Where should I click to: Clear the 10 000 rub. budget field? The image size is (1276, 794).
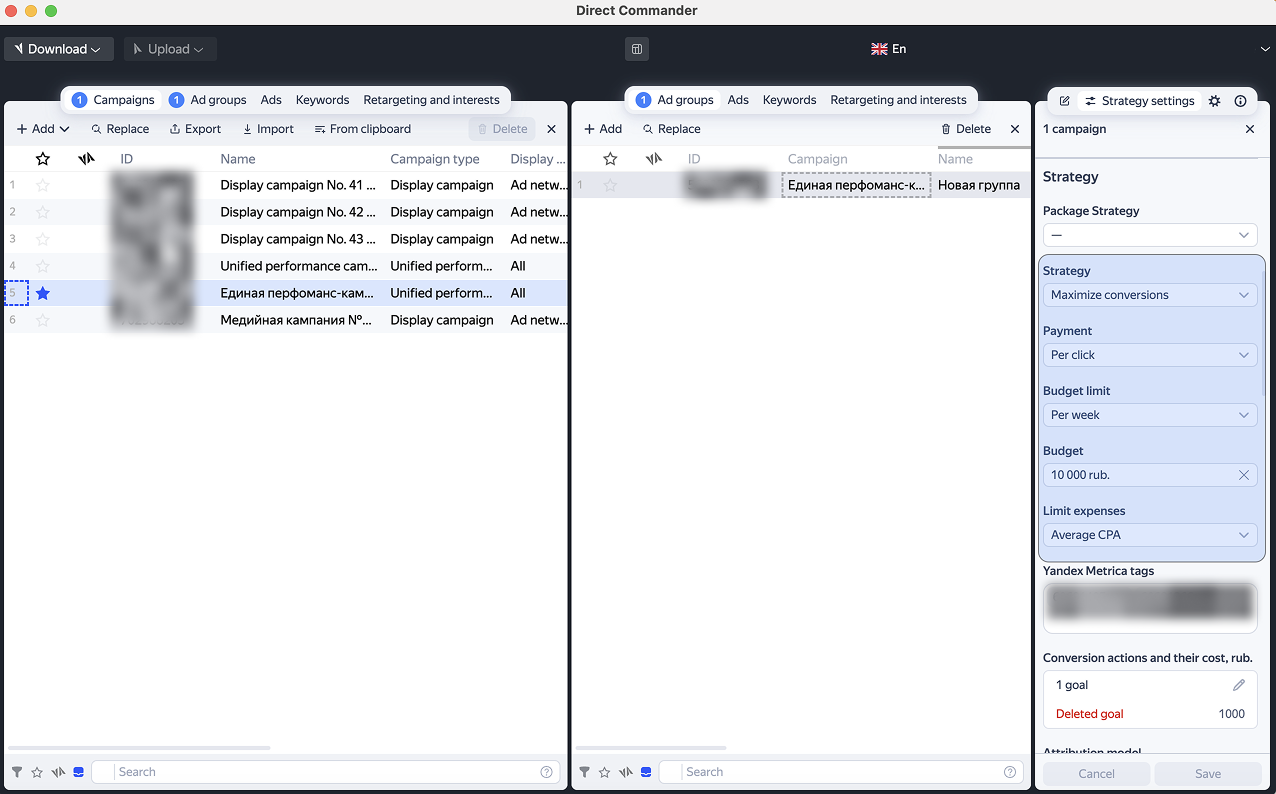pyautogui.click(x=1243, y=475)
